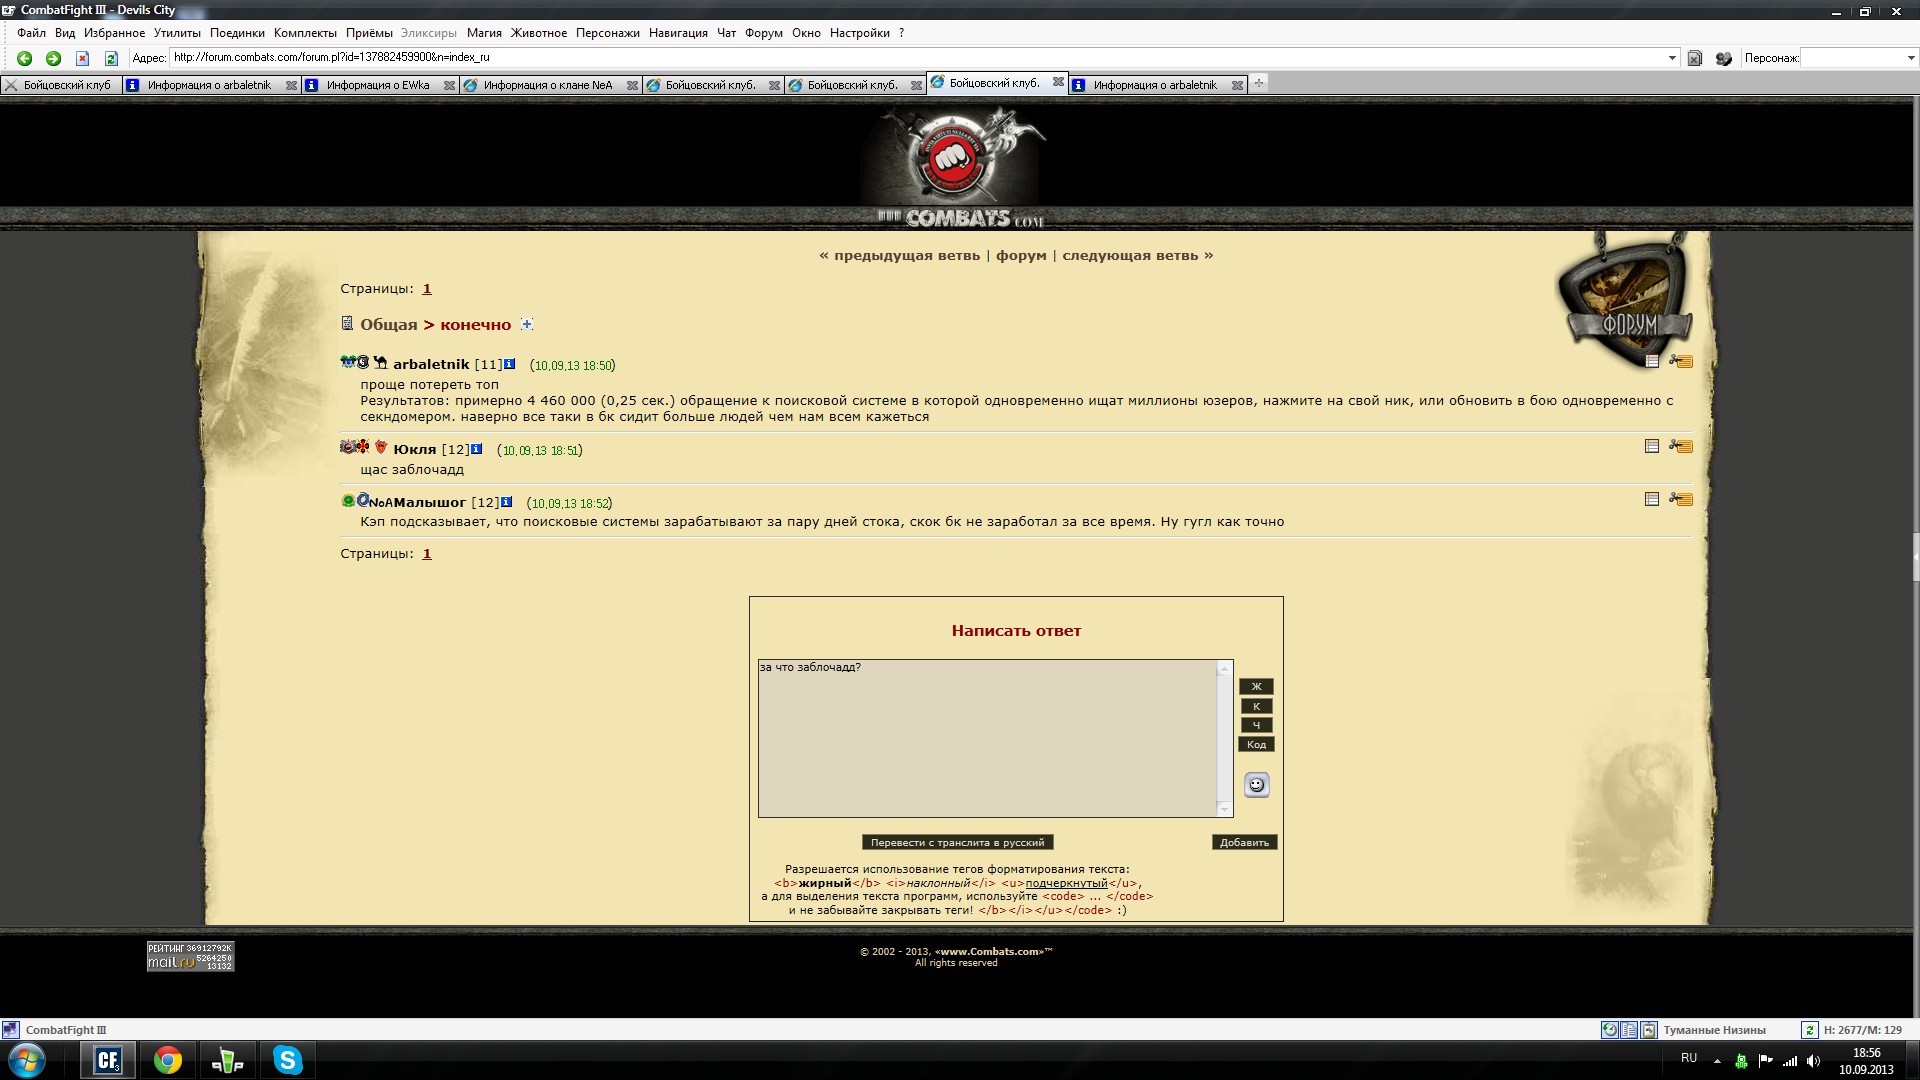
Task: Switch to Информация о EWka tab
Action: [x=380, y=85]
